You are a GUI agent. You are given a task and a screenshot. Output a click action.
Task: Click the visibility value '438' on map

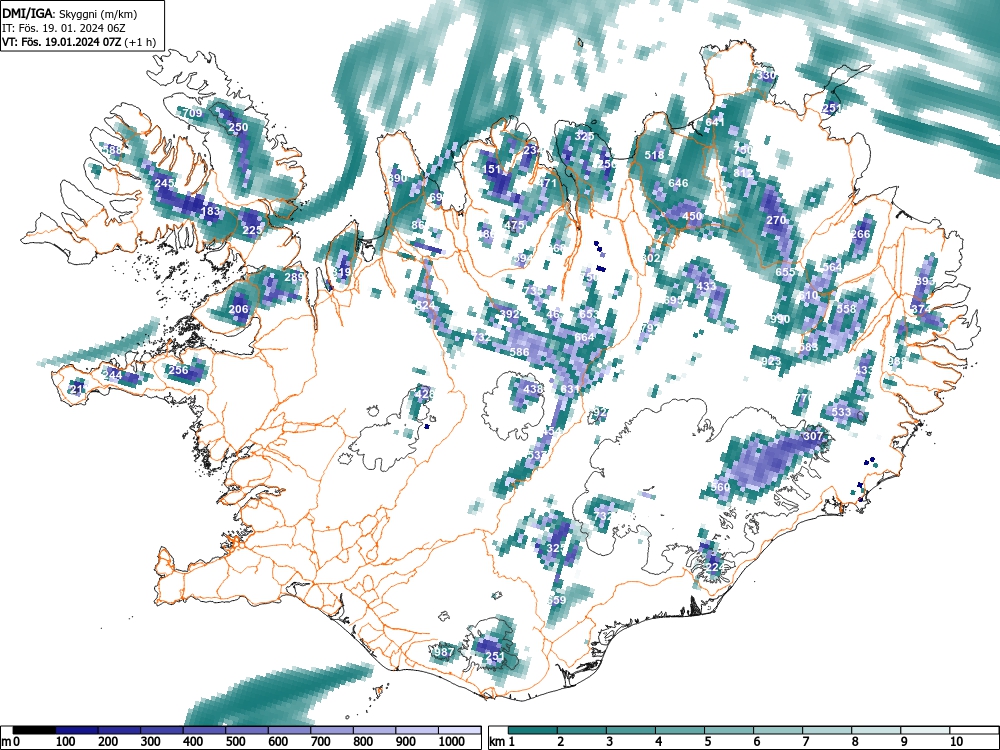click(x=533, y=388)
